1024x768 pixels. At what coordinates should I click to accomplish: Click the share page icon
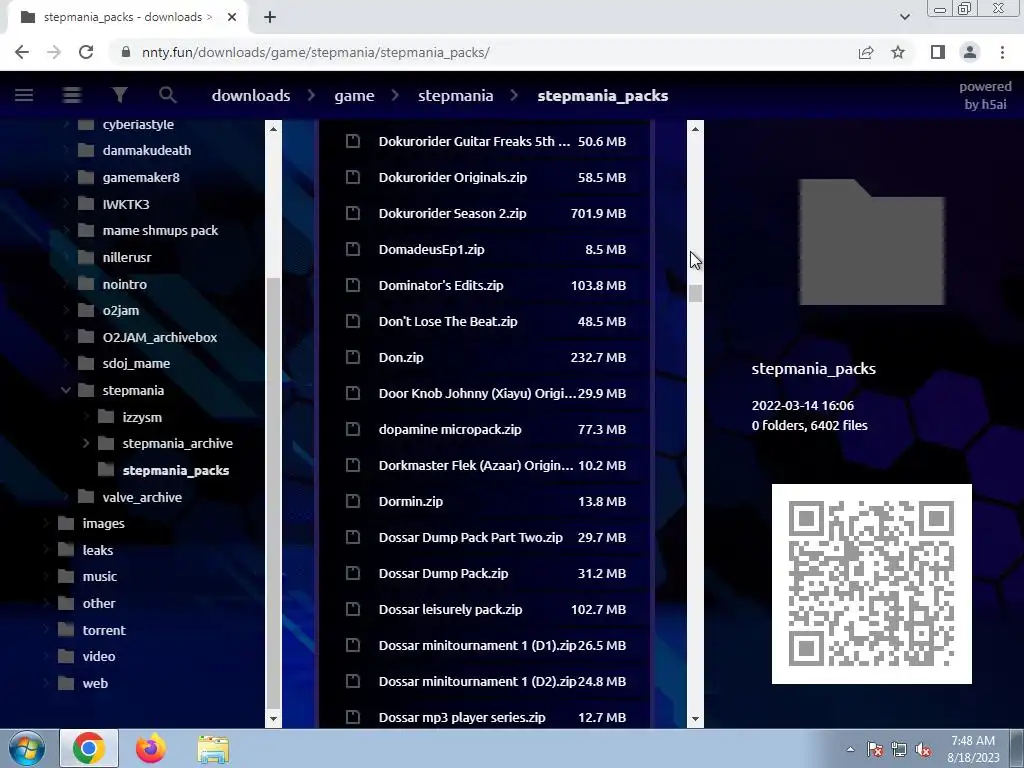(x=866, y=52)
